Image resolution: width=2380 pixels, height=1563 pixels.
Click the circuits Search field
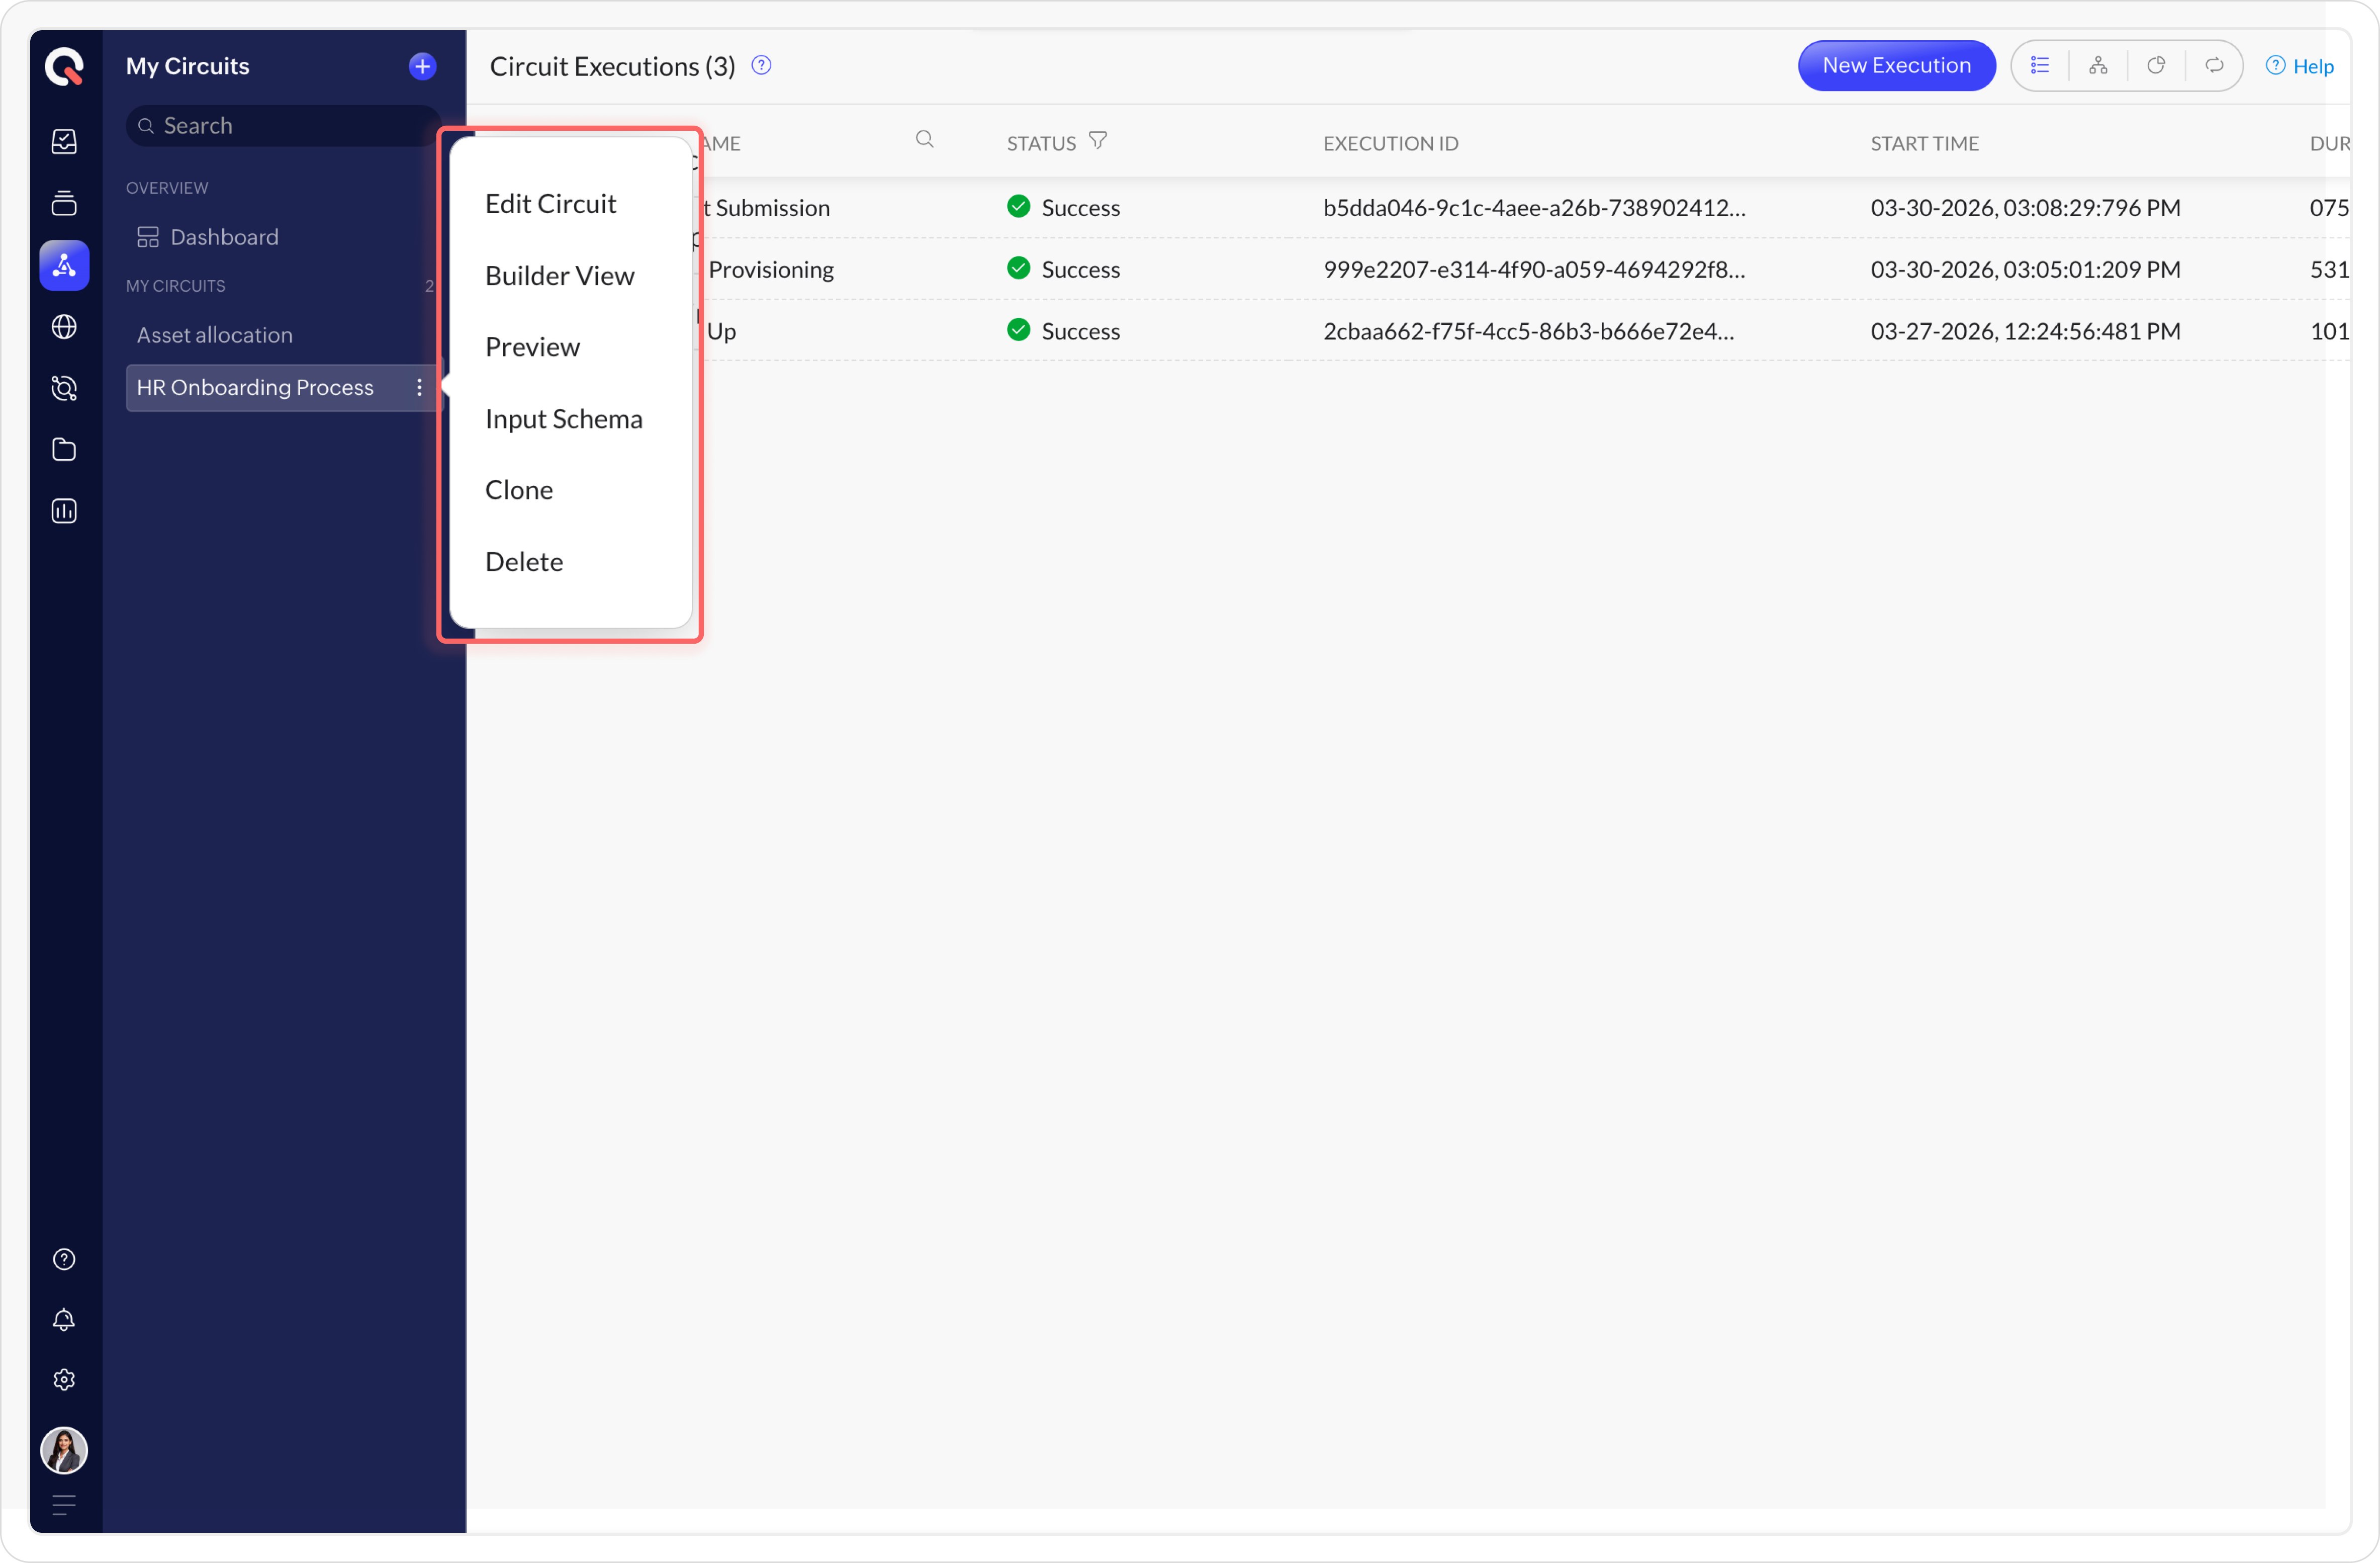[x=284, y=126]
